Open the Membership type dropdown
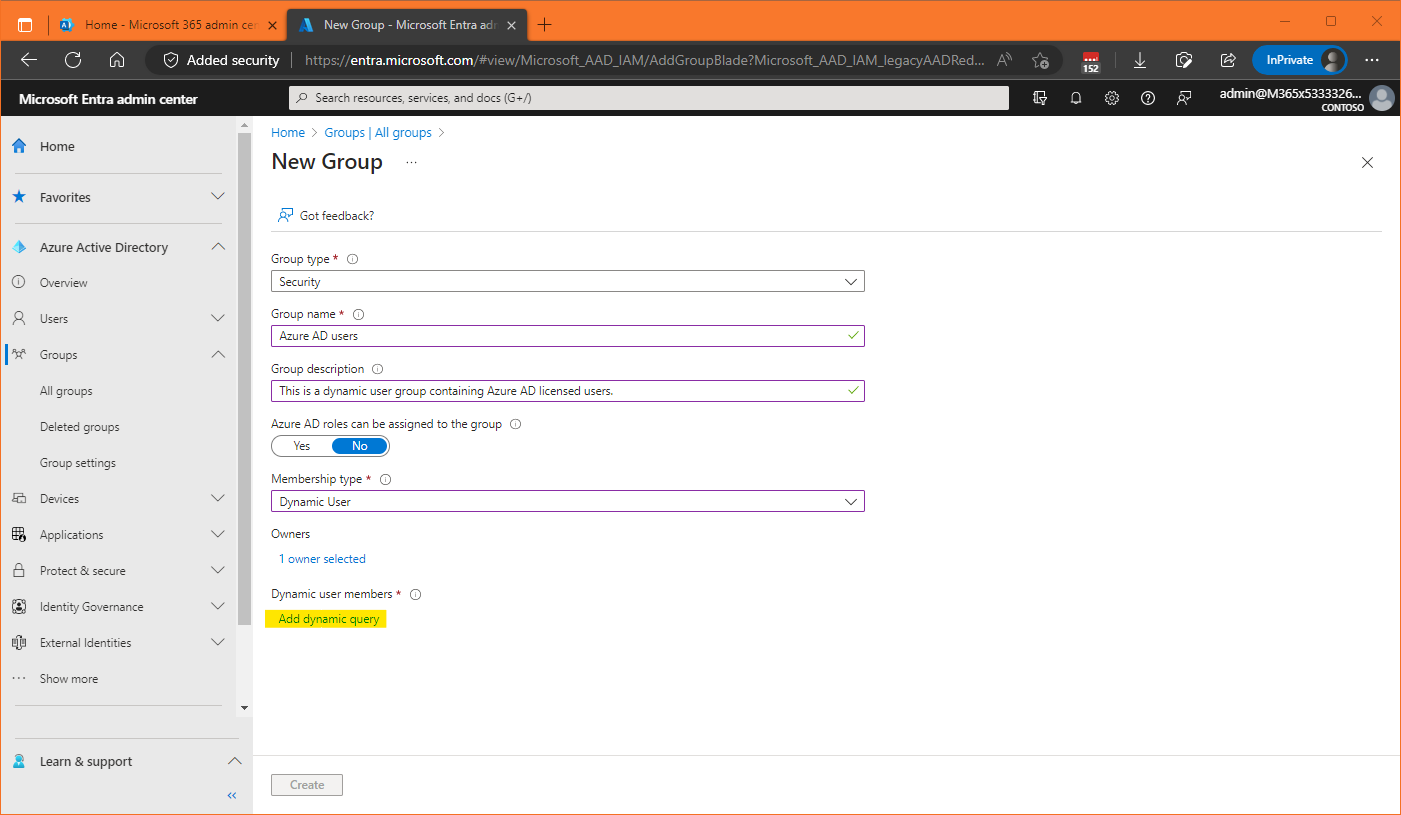Image resolution: width=1401 pixels, height=815 pixels. 567,502
